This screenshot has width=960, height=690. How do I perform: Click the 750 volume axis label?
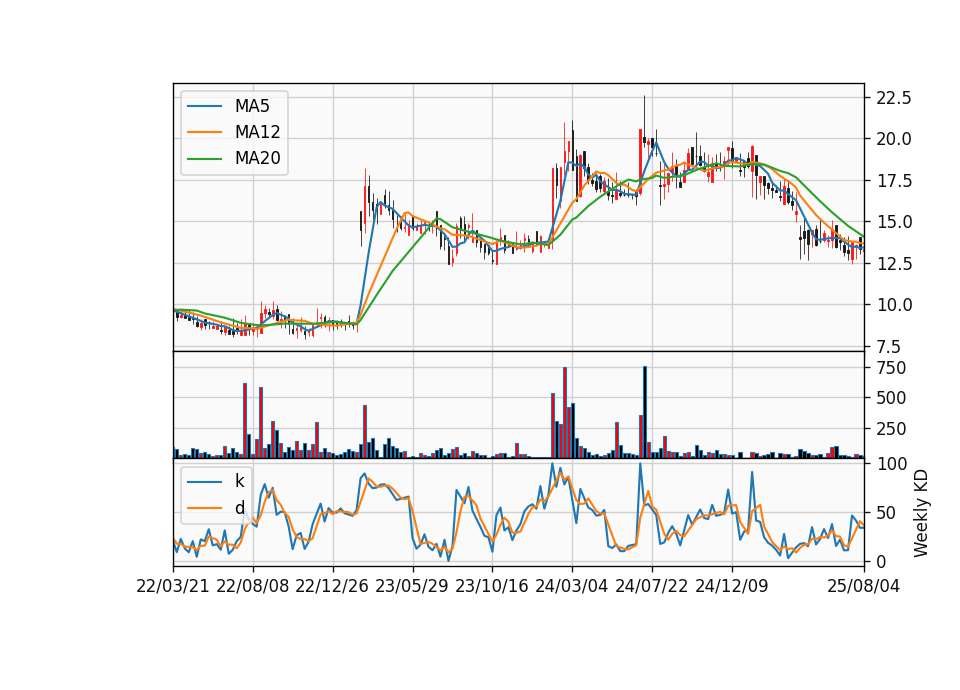[891, 368]
